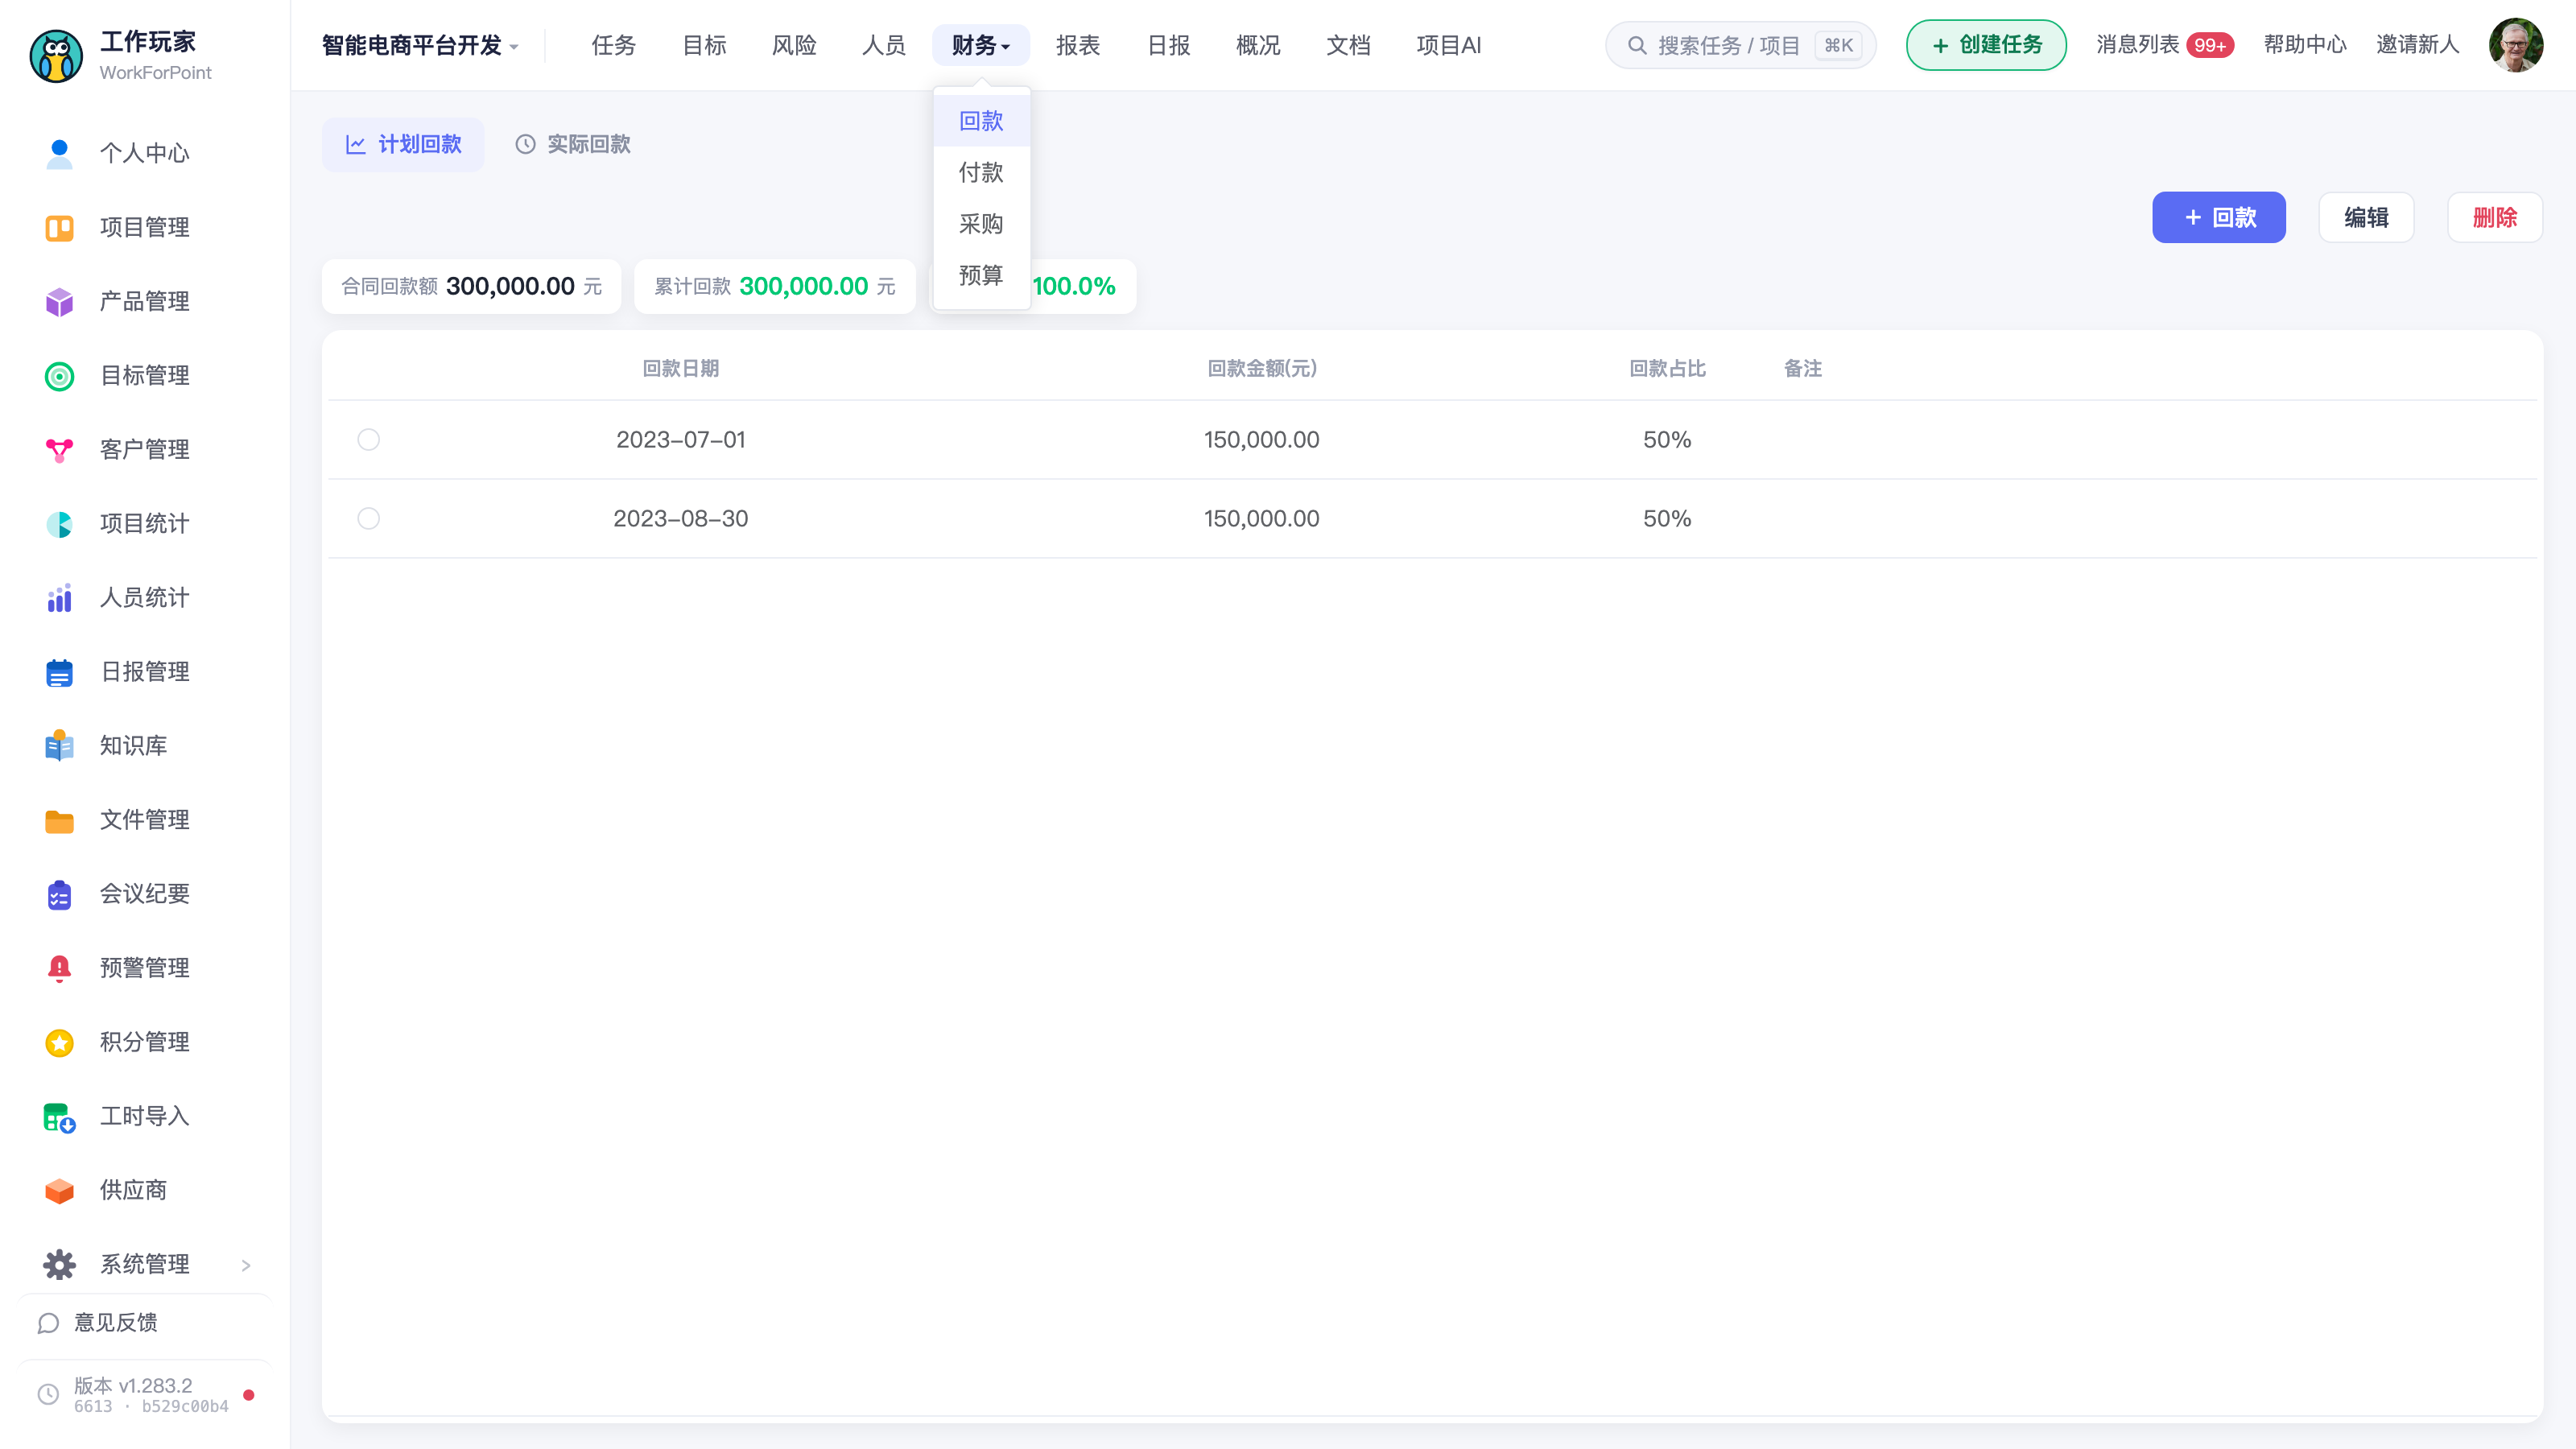Select 回款 in the 财务 dropdown
Viewport: 2576px width, 1449px height.
(x=981, y=121)
